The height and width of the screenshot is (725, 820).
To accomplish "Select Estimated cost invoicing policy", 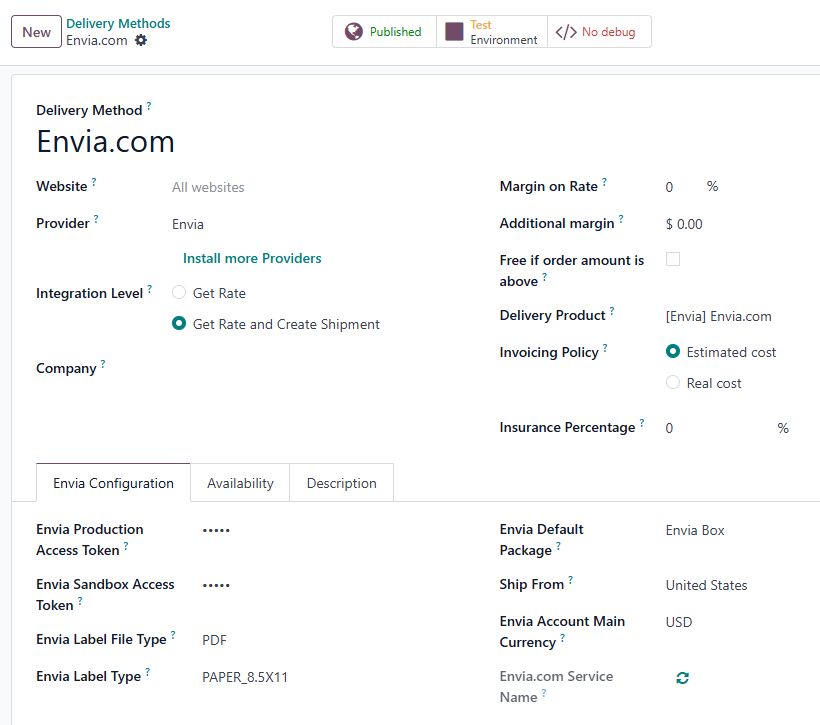I will [673, 352].
